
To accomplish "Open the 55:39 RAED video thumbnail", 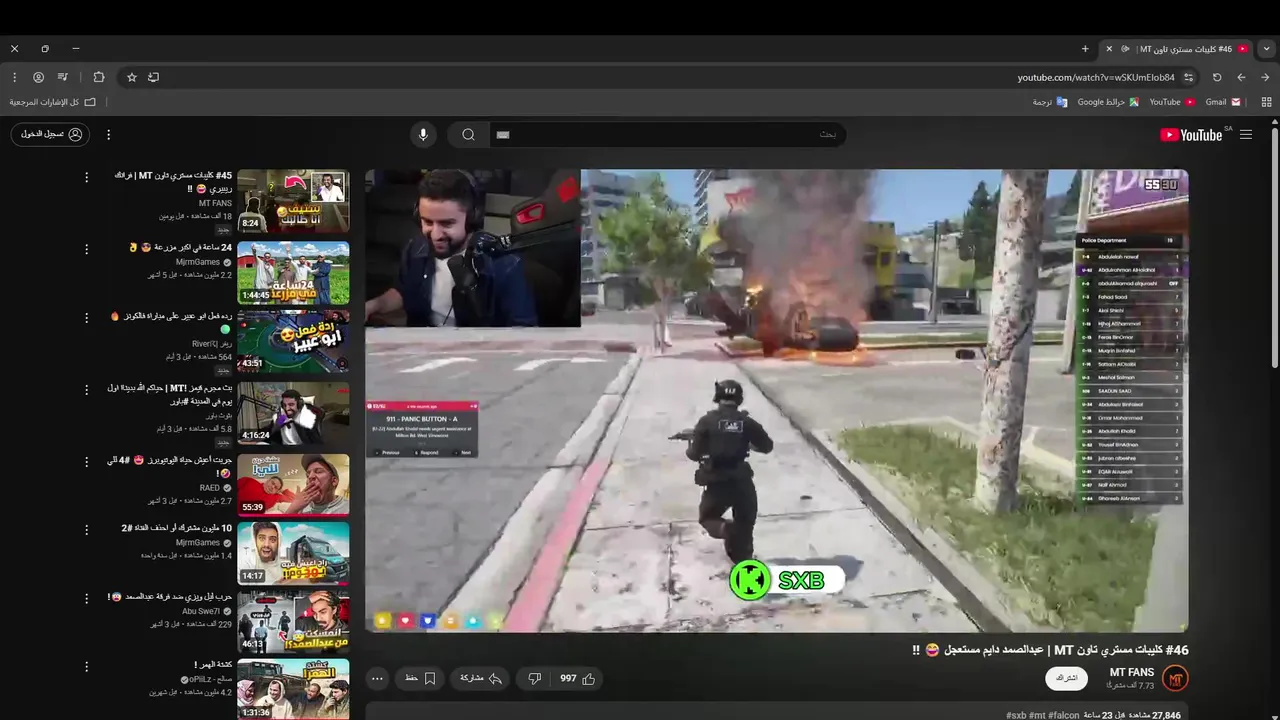I will (293, 484).
